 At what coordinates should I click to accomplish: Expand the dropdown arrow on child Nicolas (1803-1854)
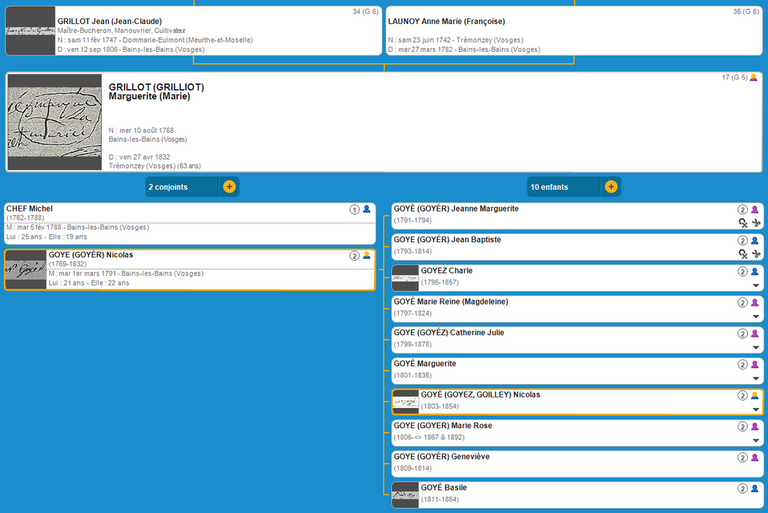755,409
